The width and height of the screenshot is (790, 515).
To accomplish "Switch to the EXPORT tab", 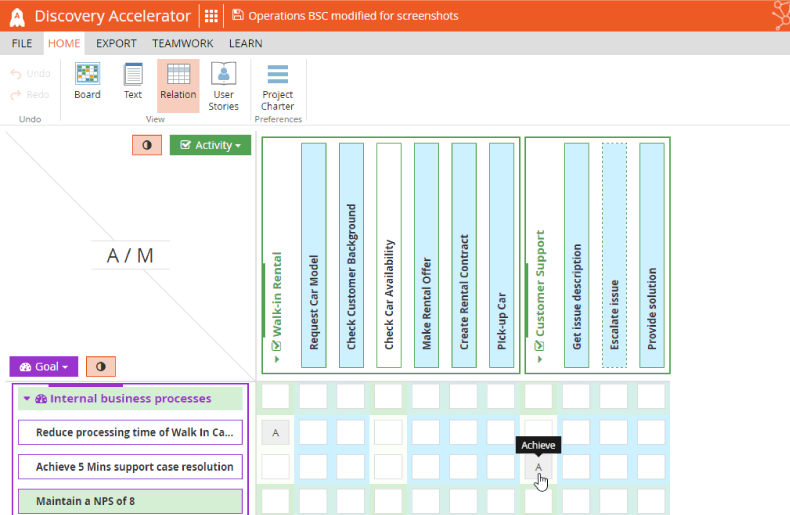I will 116,44.
